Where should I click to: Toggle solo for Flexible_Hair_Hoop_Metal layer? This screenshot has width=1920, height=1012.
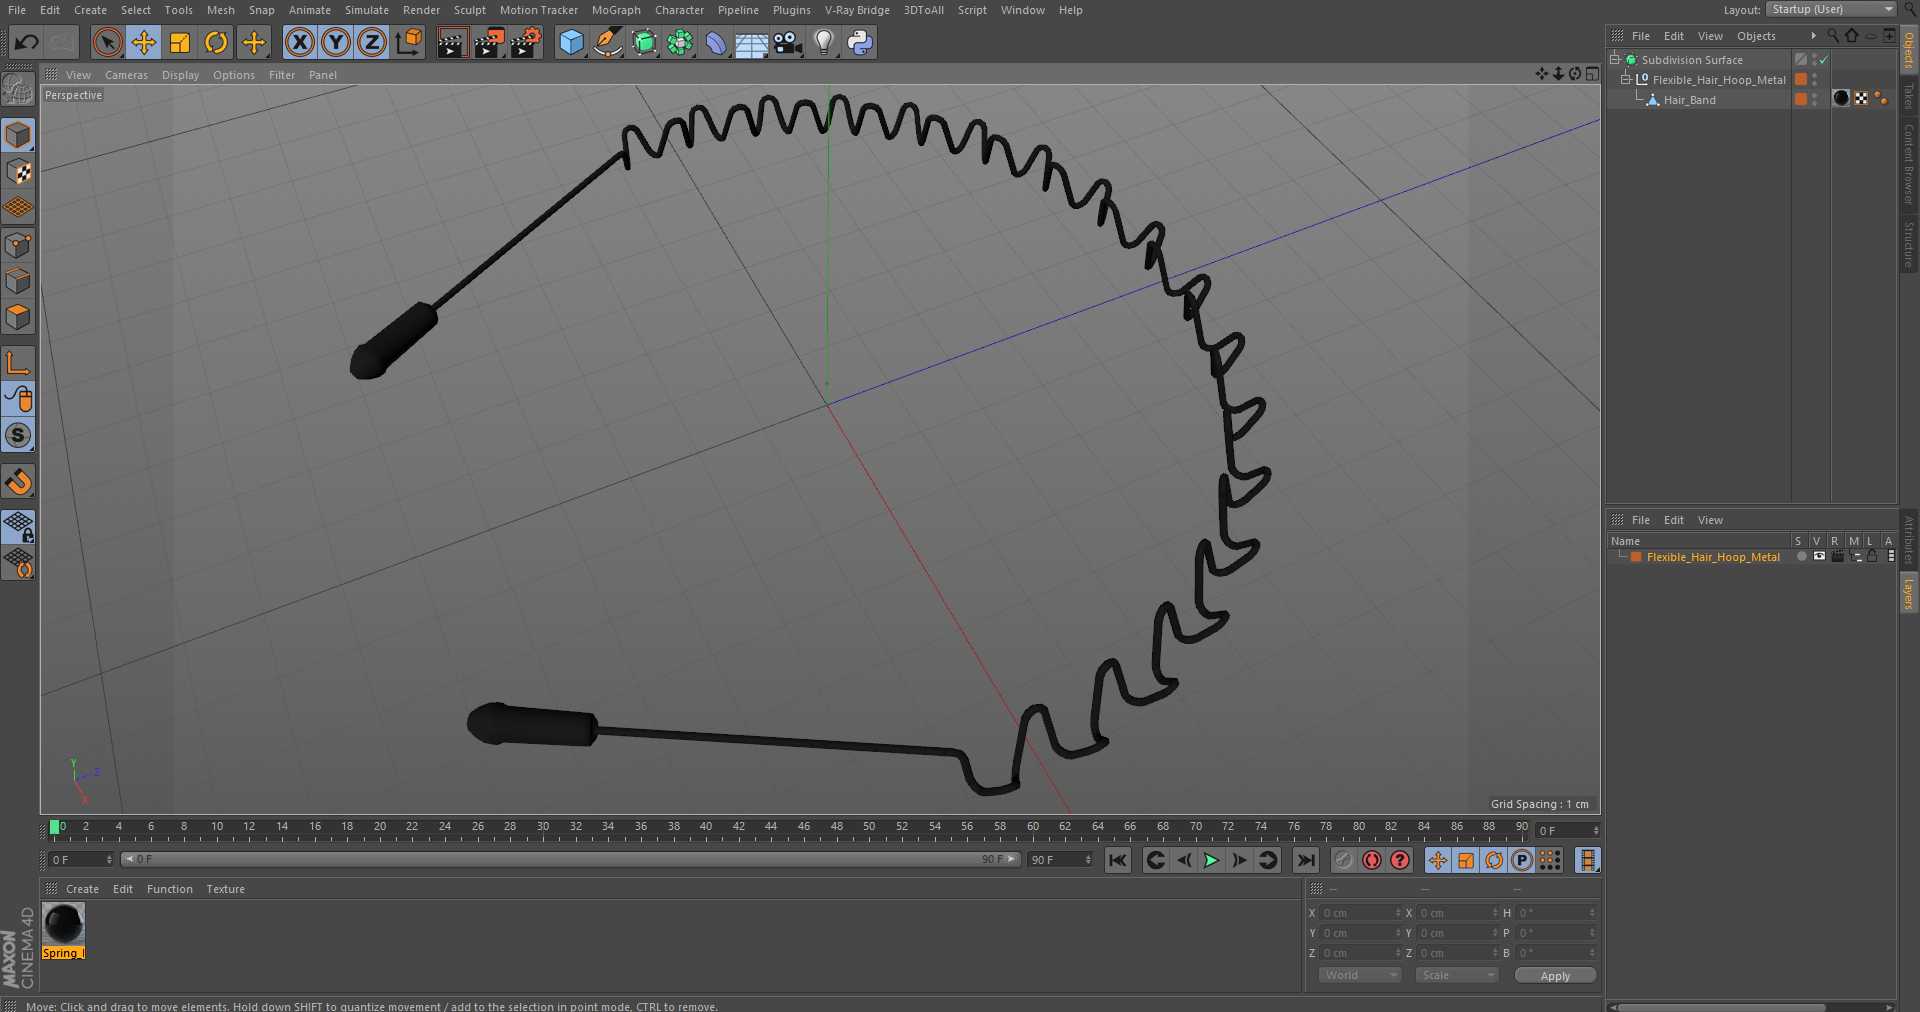pos(1801,556)
